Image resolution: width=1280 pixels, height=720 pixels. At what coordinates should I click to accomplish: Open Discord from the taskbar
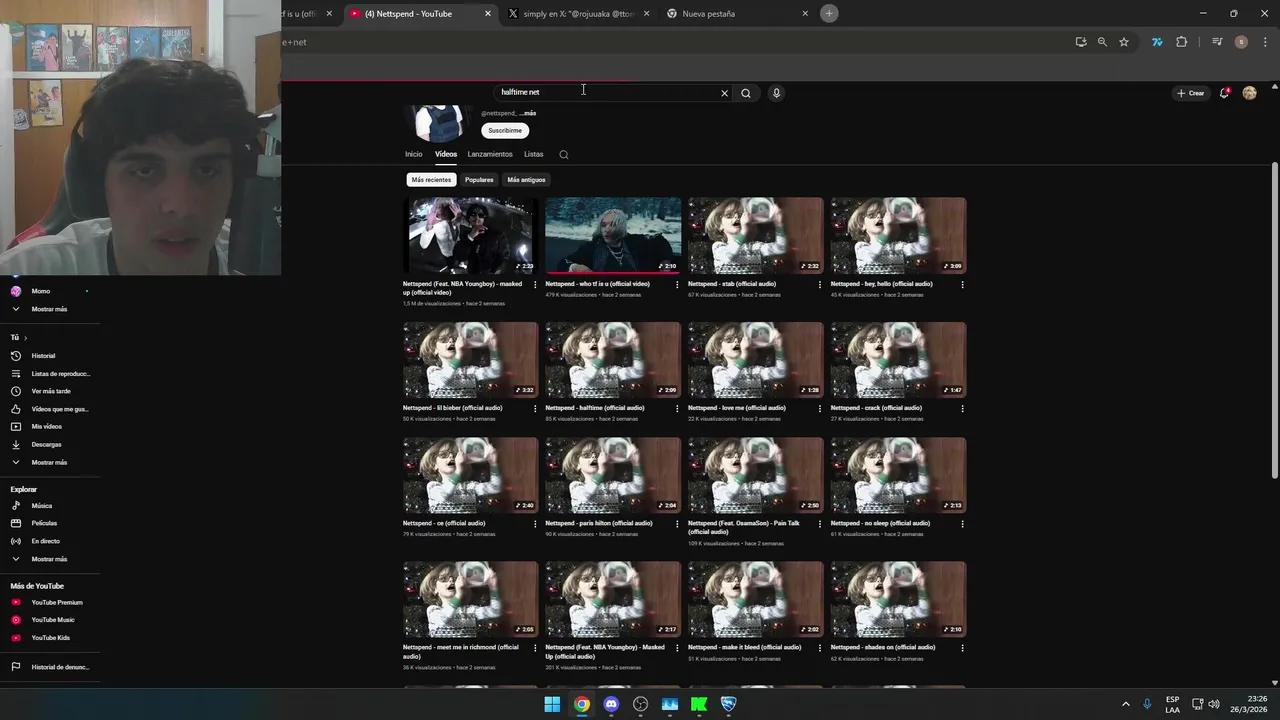(611, 704)
